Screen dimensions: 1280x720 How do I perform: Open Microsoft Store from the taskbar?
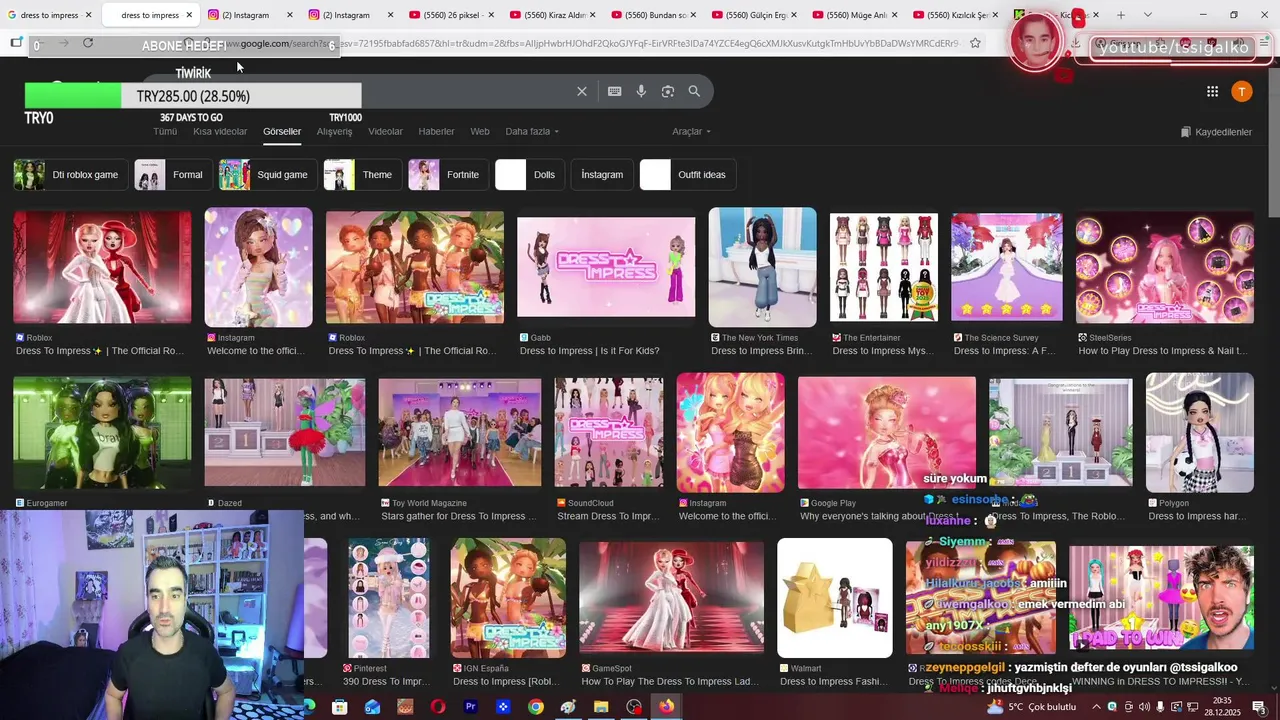coord(339,707)
